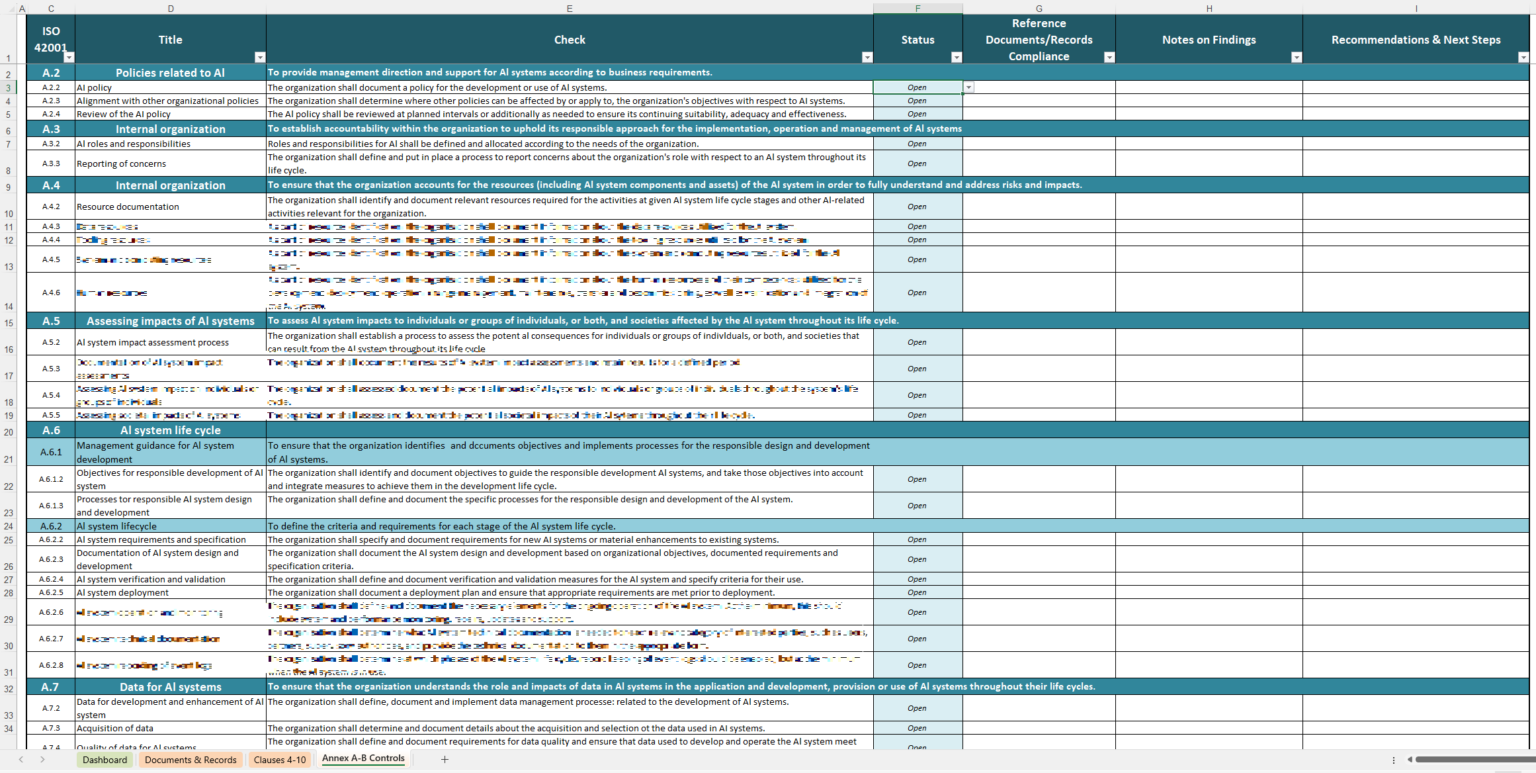Open the Reference Documents/Records Compliance filter
This screenshot has height=773, width=1536.
point(1108,56)
